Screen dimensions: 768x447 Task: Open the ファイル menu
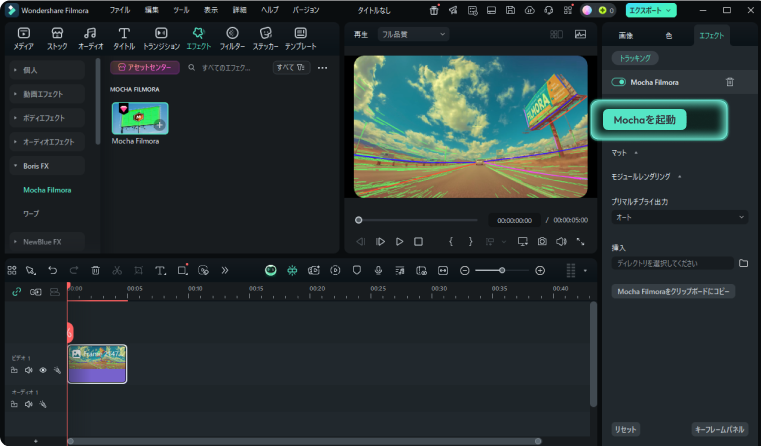(x=120, y=10)
